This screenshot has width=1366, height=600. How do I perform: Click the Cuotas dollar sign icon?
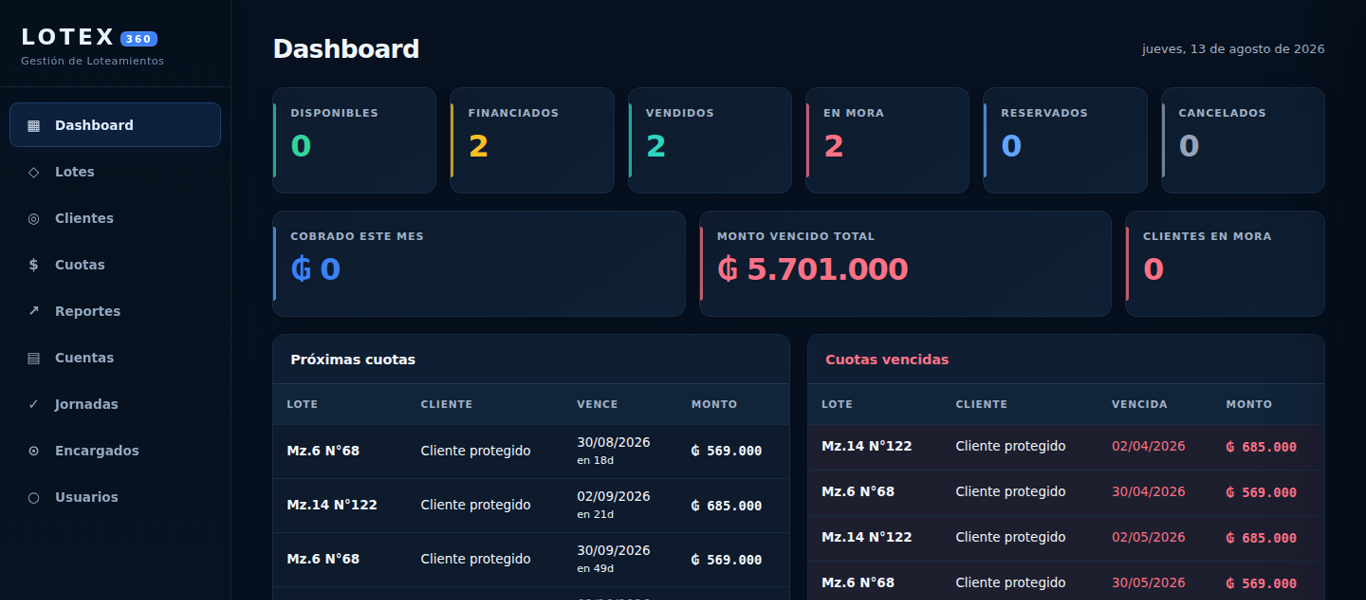click(34, 265)
